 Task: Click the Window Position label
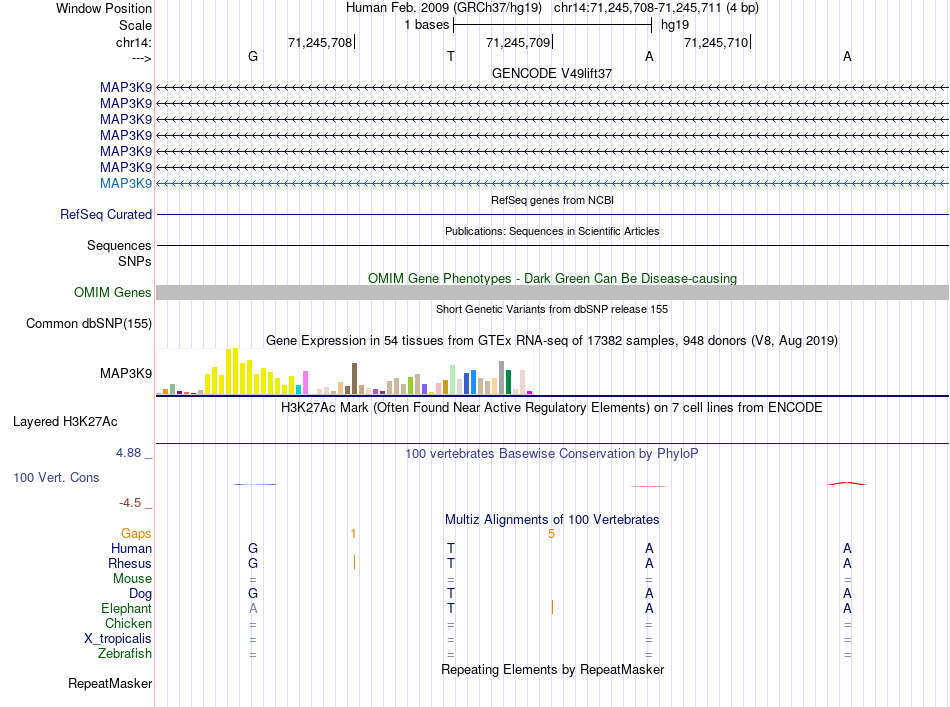tap(104, 8)
